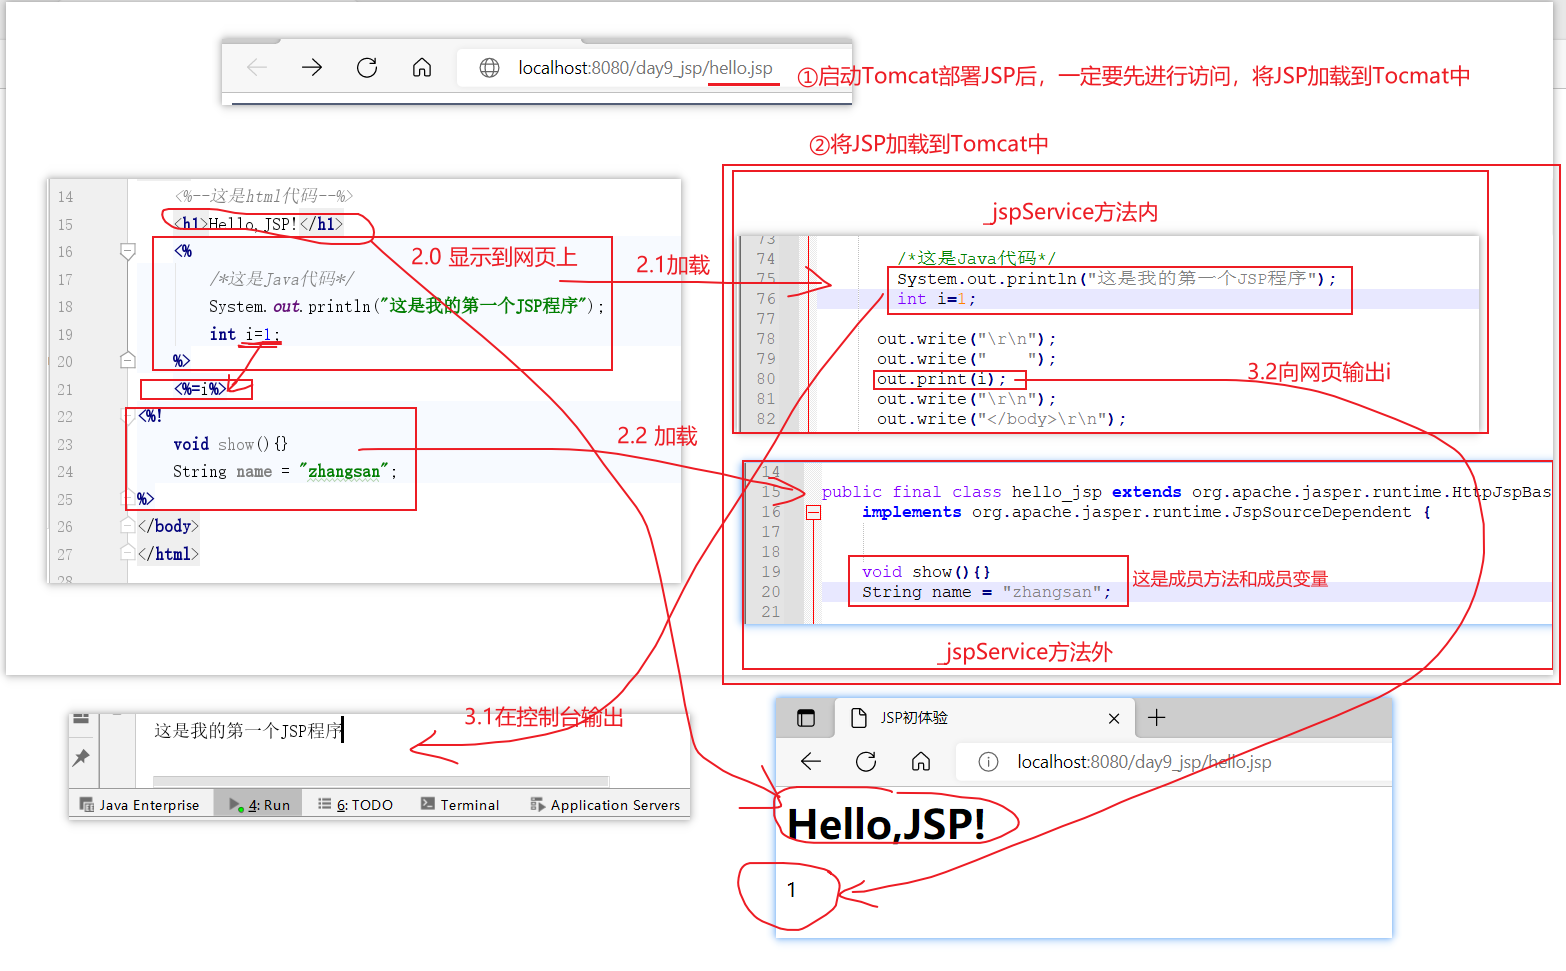Refresh the bottom browser window page
The height and width of the screenshot is (971, 1566).
866,762
